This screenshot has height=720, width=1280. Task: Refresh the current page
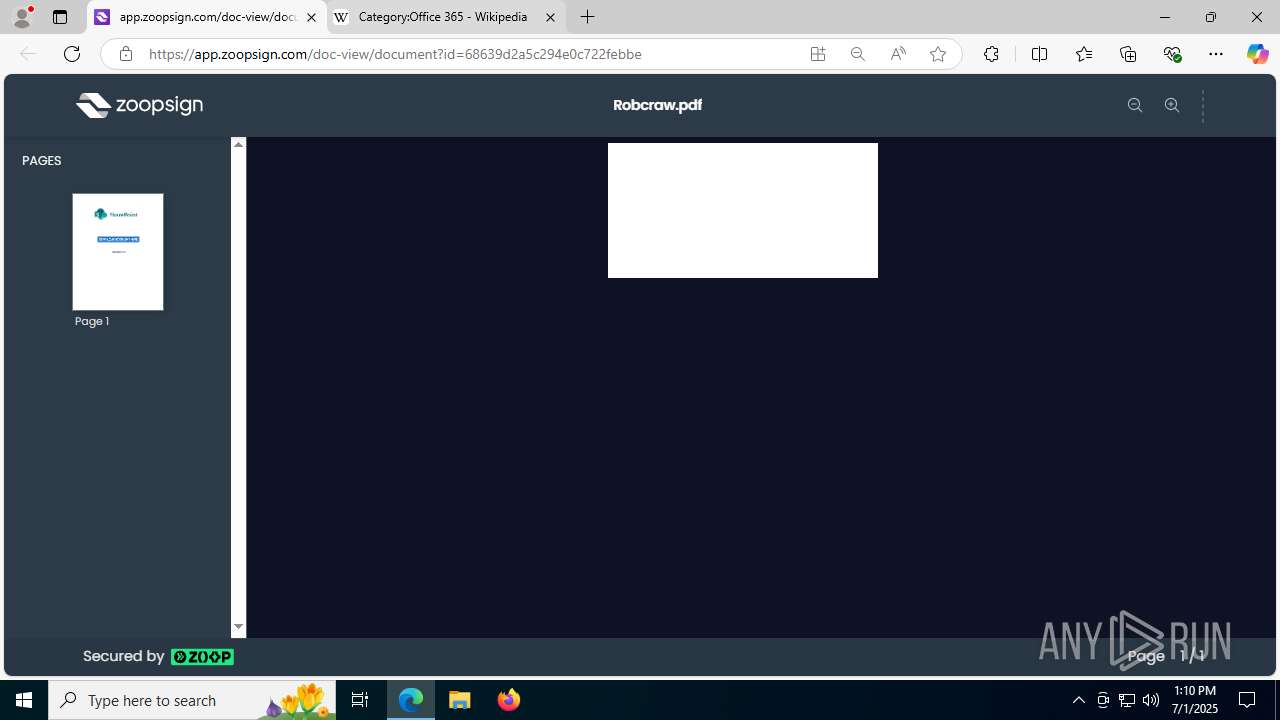72,54
